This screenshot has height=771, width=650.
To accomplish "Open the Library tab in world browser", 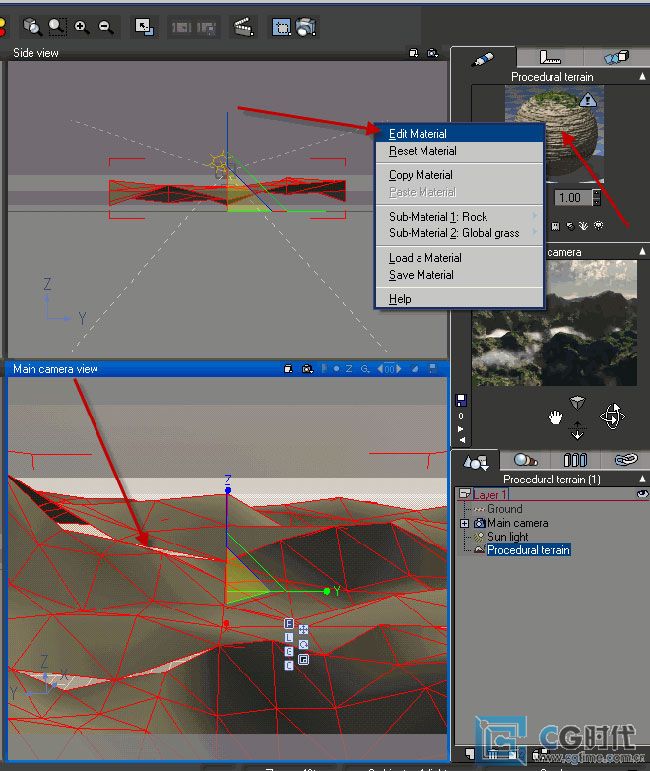I will [575, 460].
